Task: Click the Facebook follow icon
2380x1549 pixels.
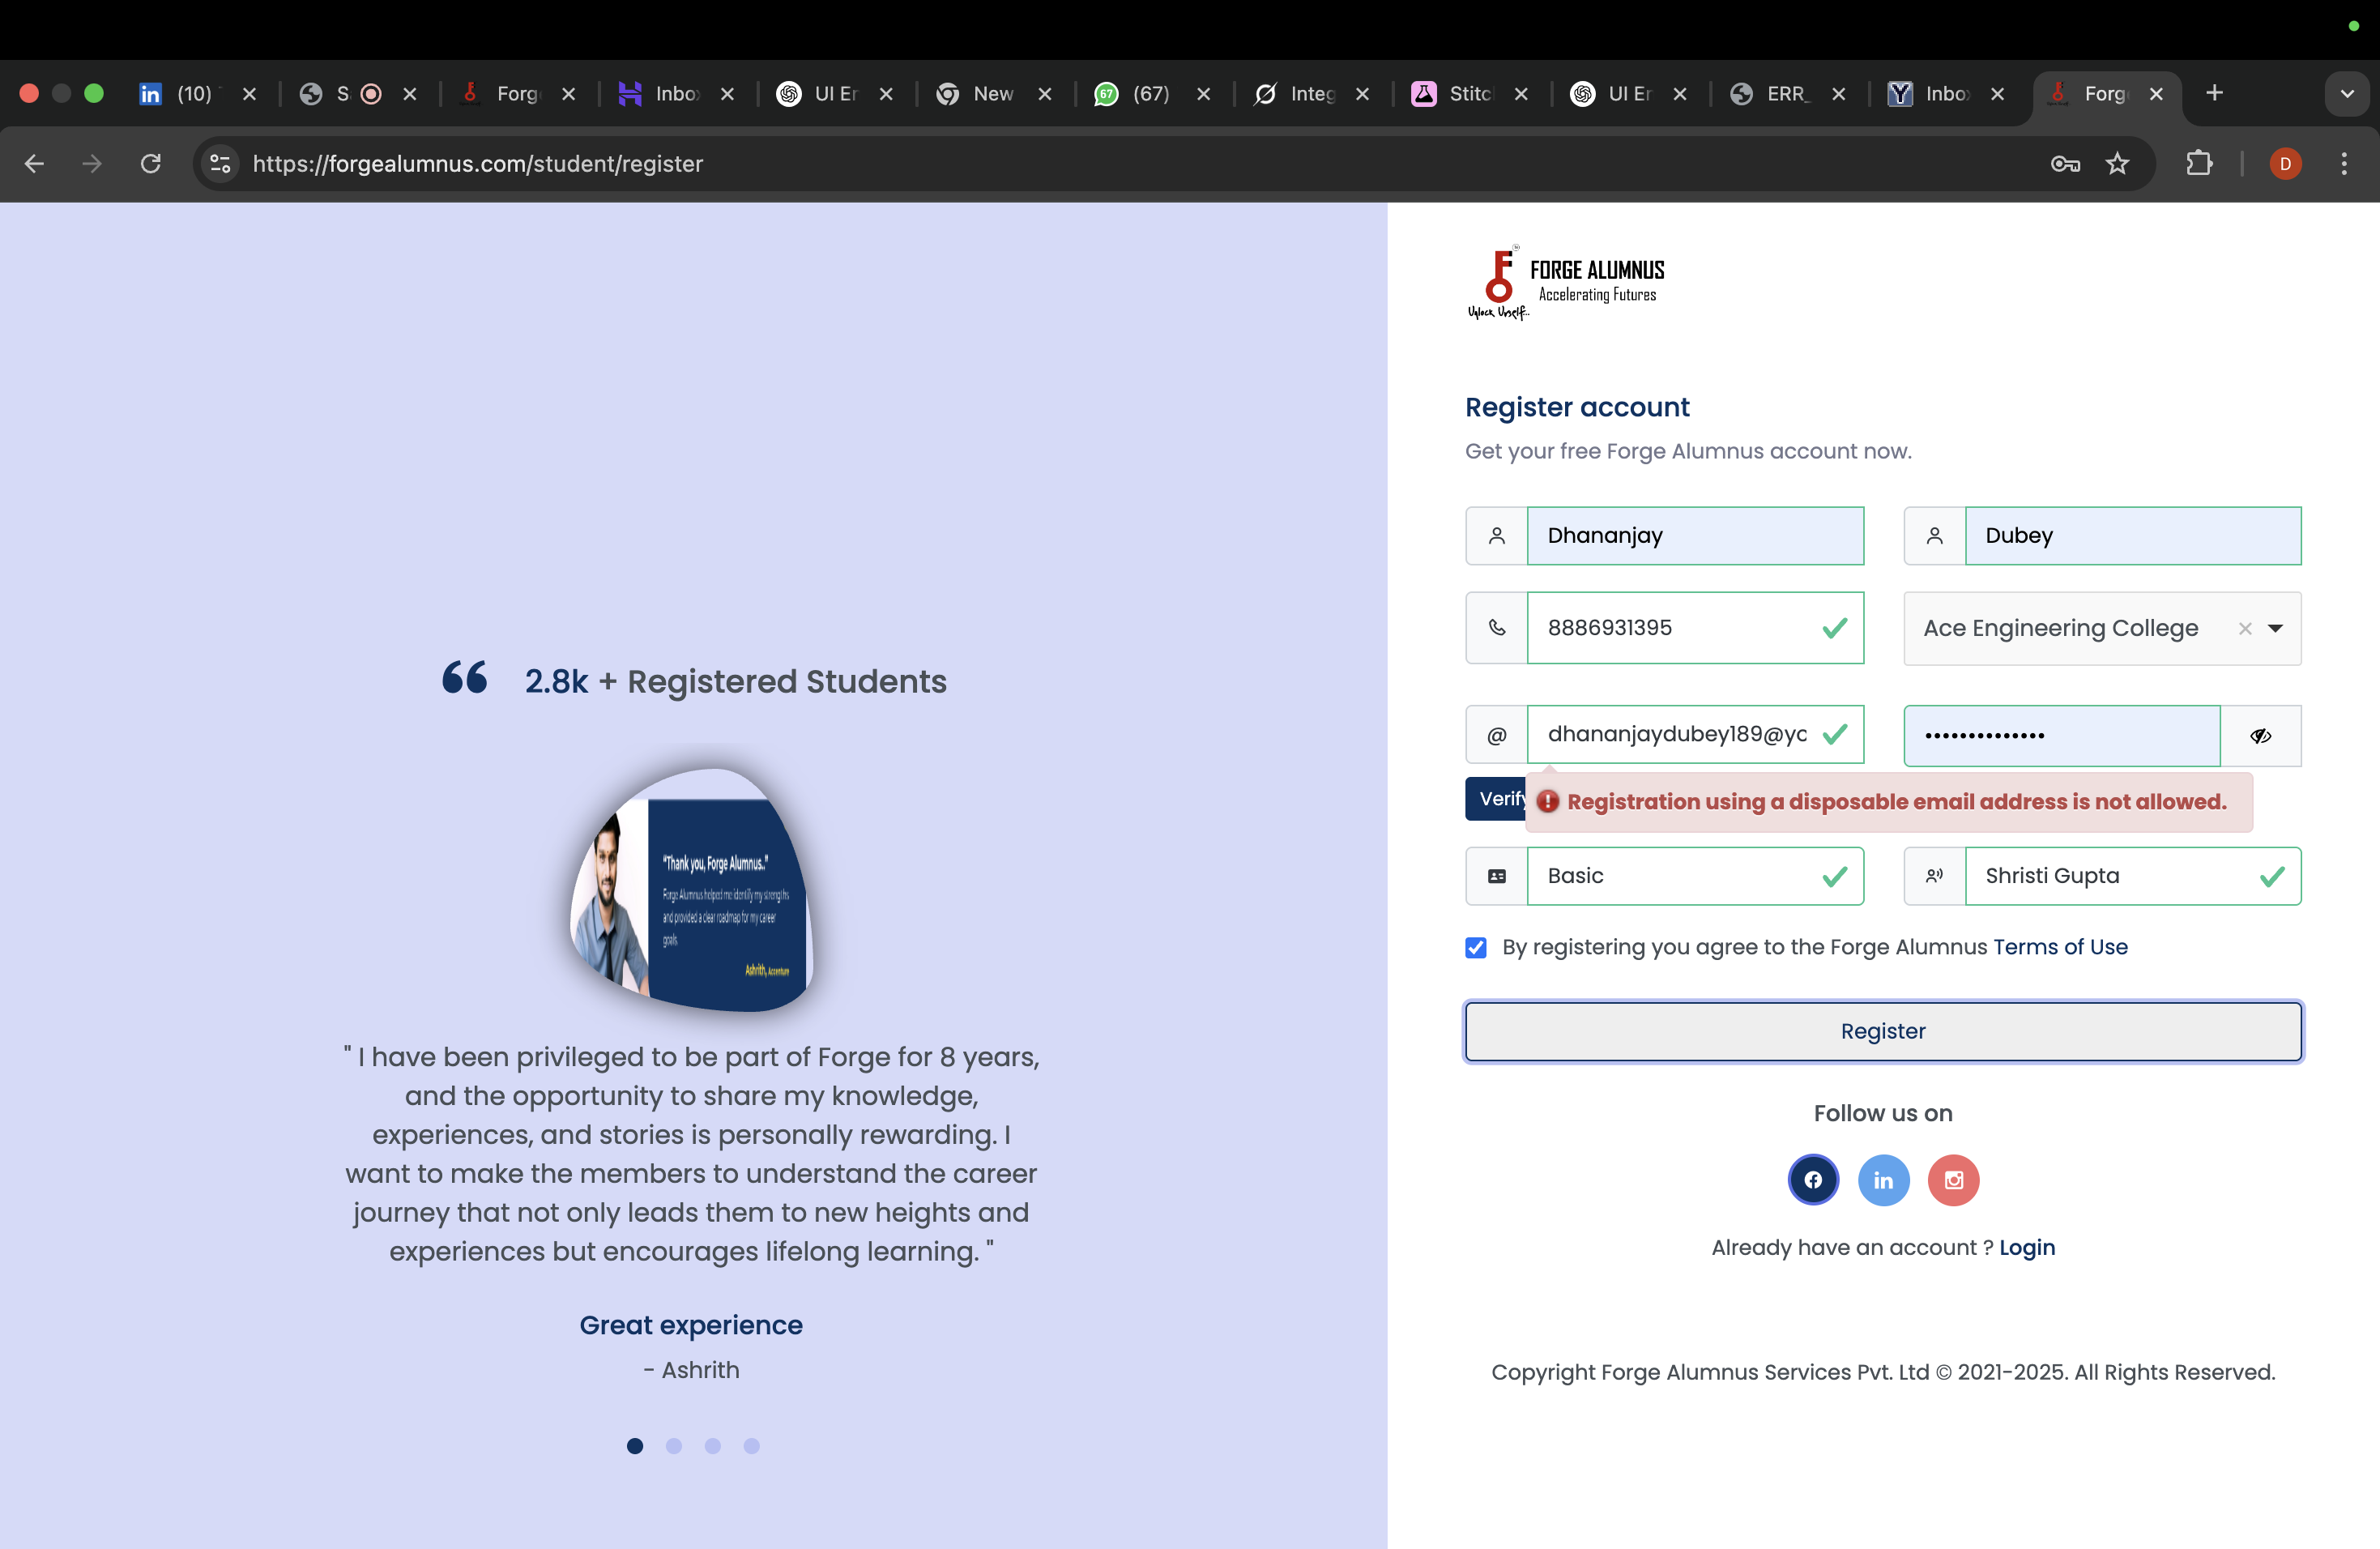Action: coord(1813,1180)
